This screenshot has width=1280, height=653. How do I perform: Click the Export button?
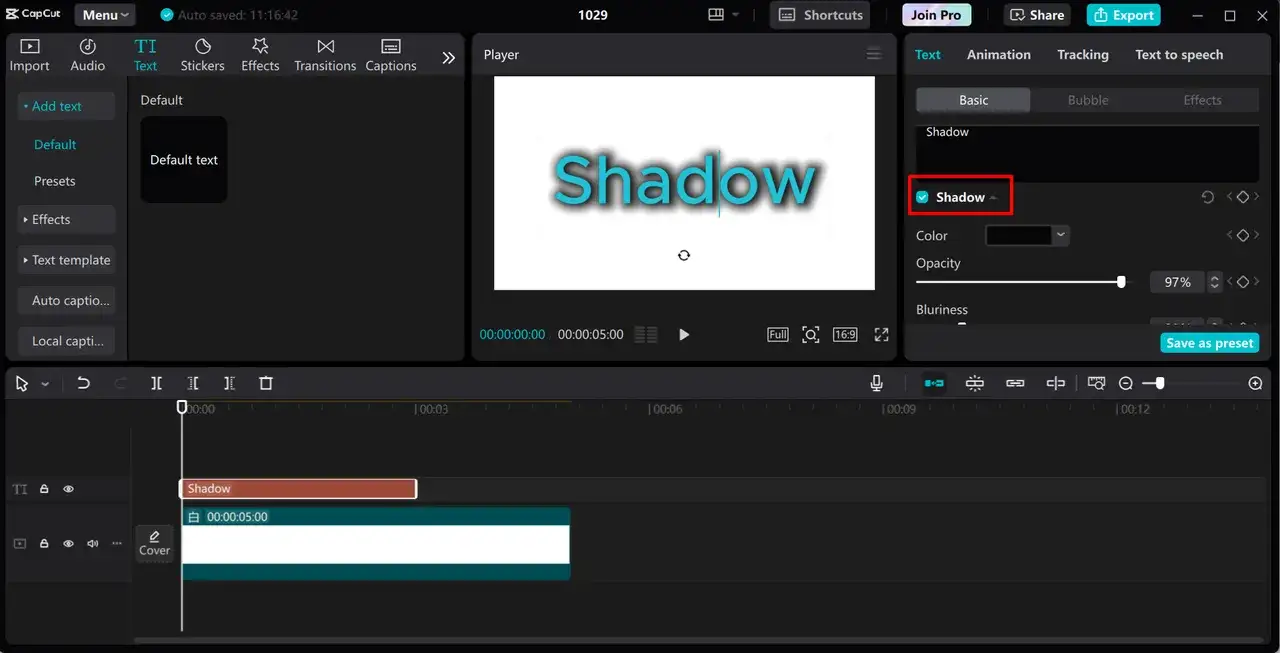tap(1123, 15)
